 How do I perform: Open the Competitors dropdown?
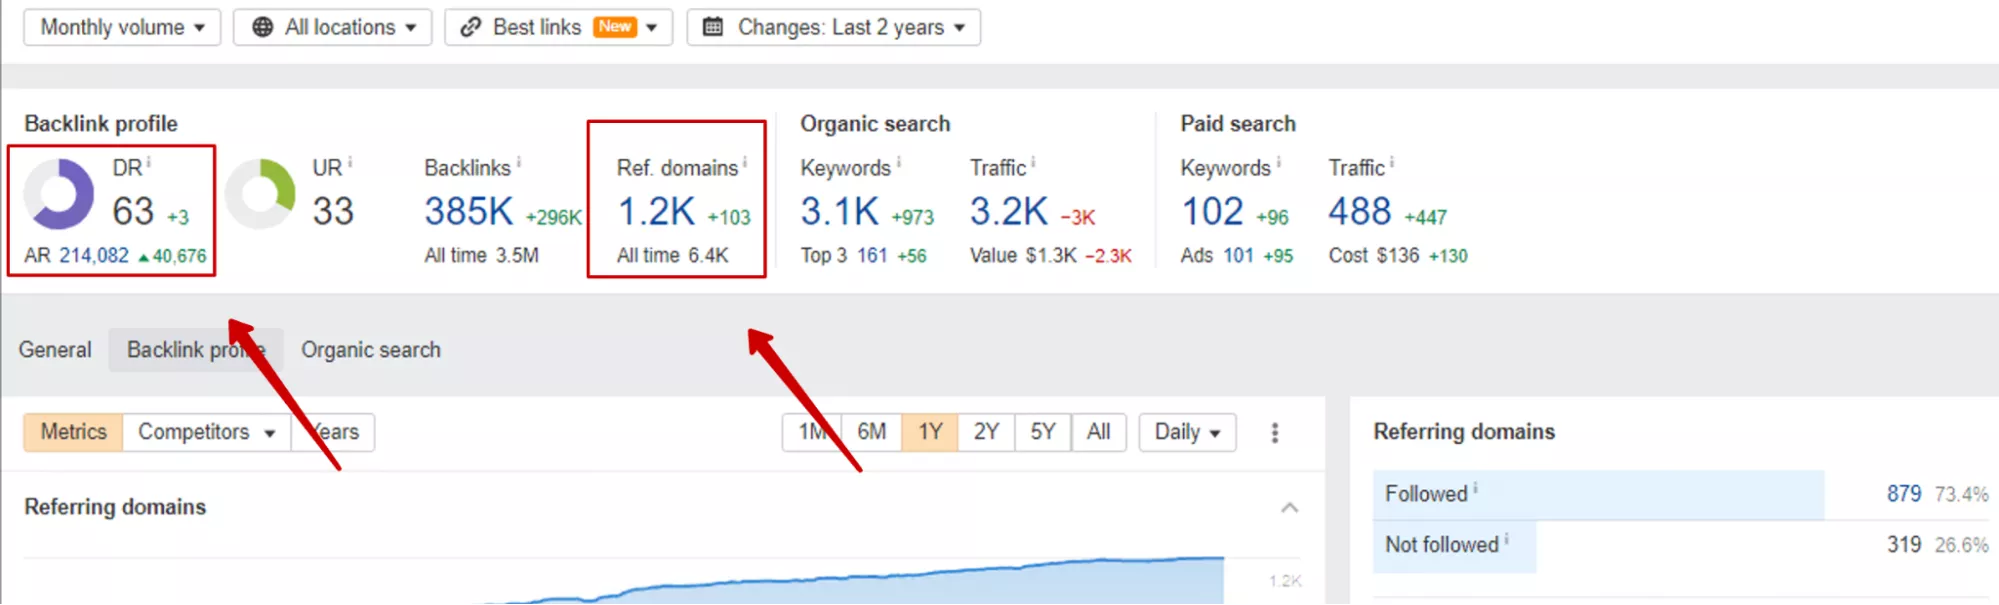pyautogui.click(x=207, y=432)
